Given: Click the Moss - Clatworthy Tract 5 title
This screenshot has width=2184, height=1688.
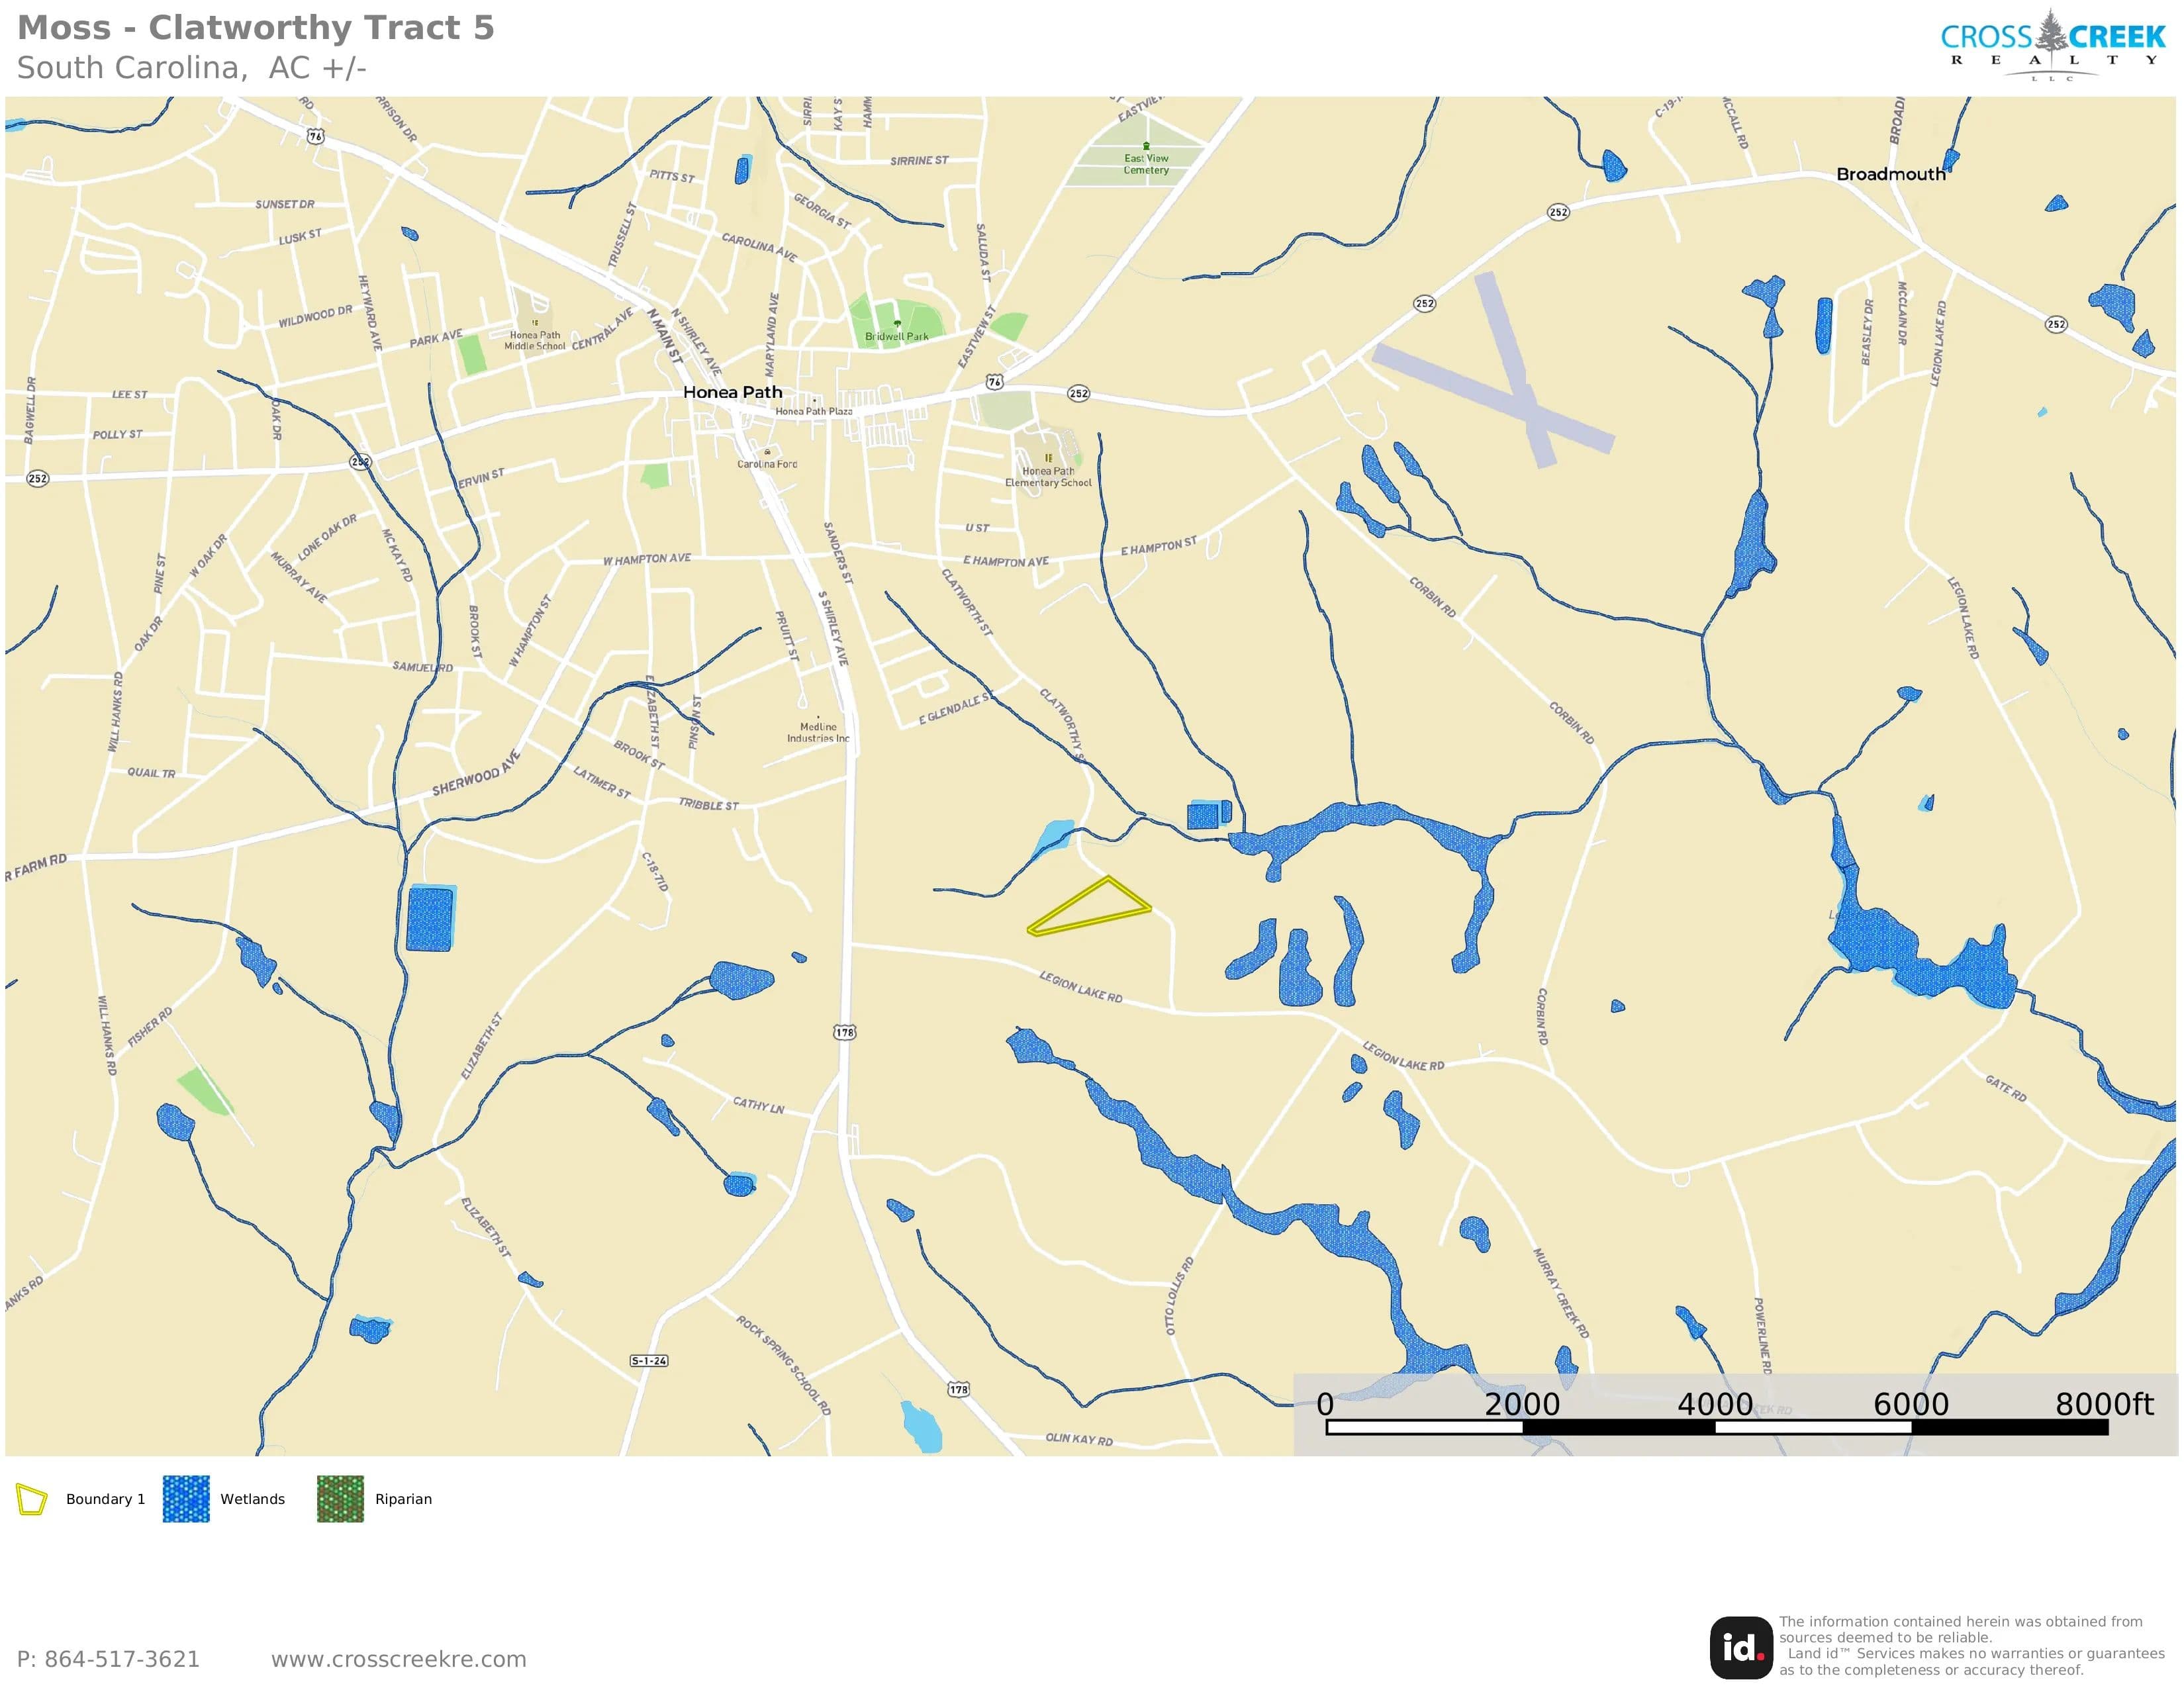Looking at the screenshot, I should click(x=256, y=28).
